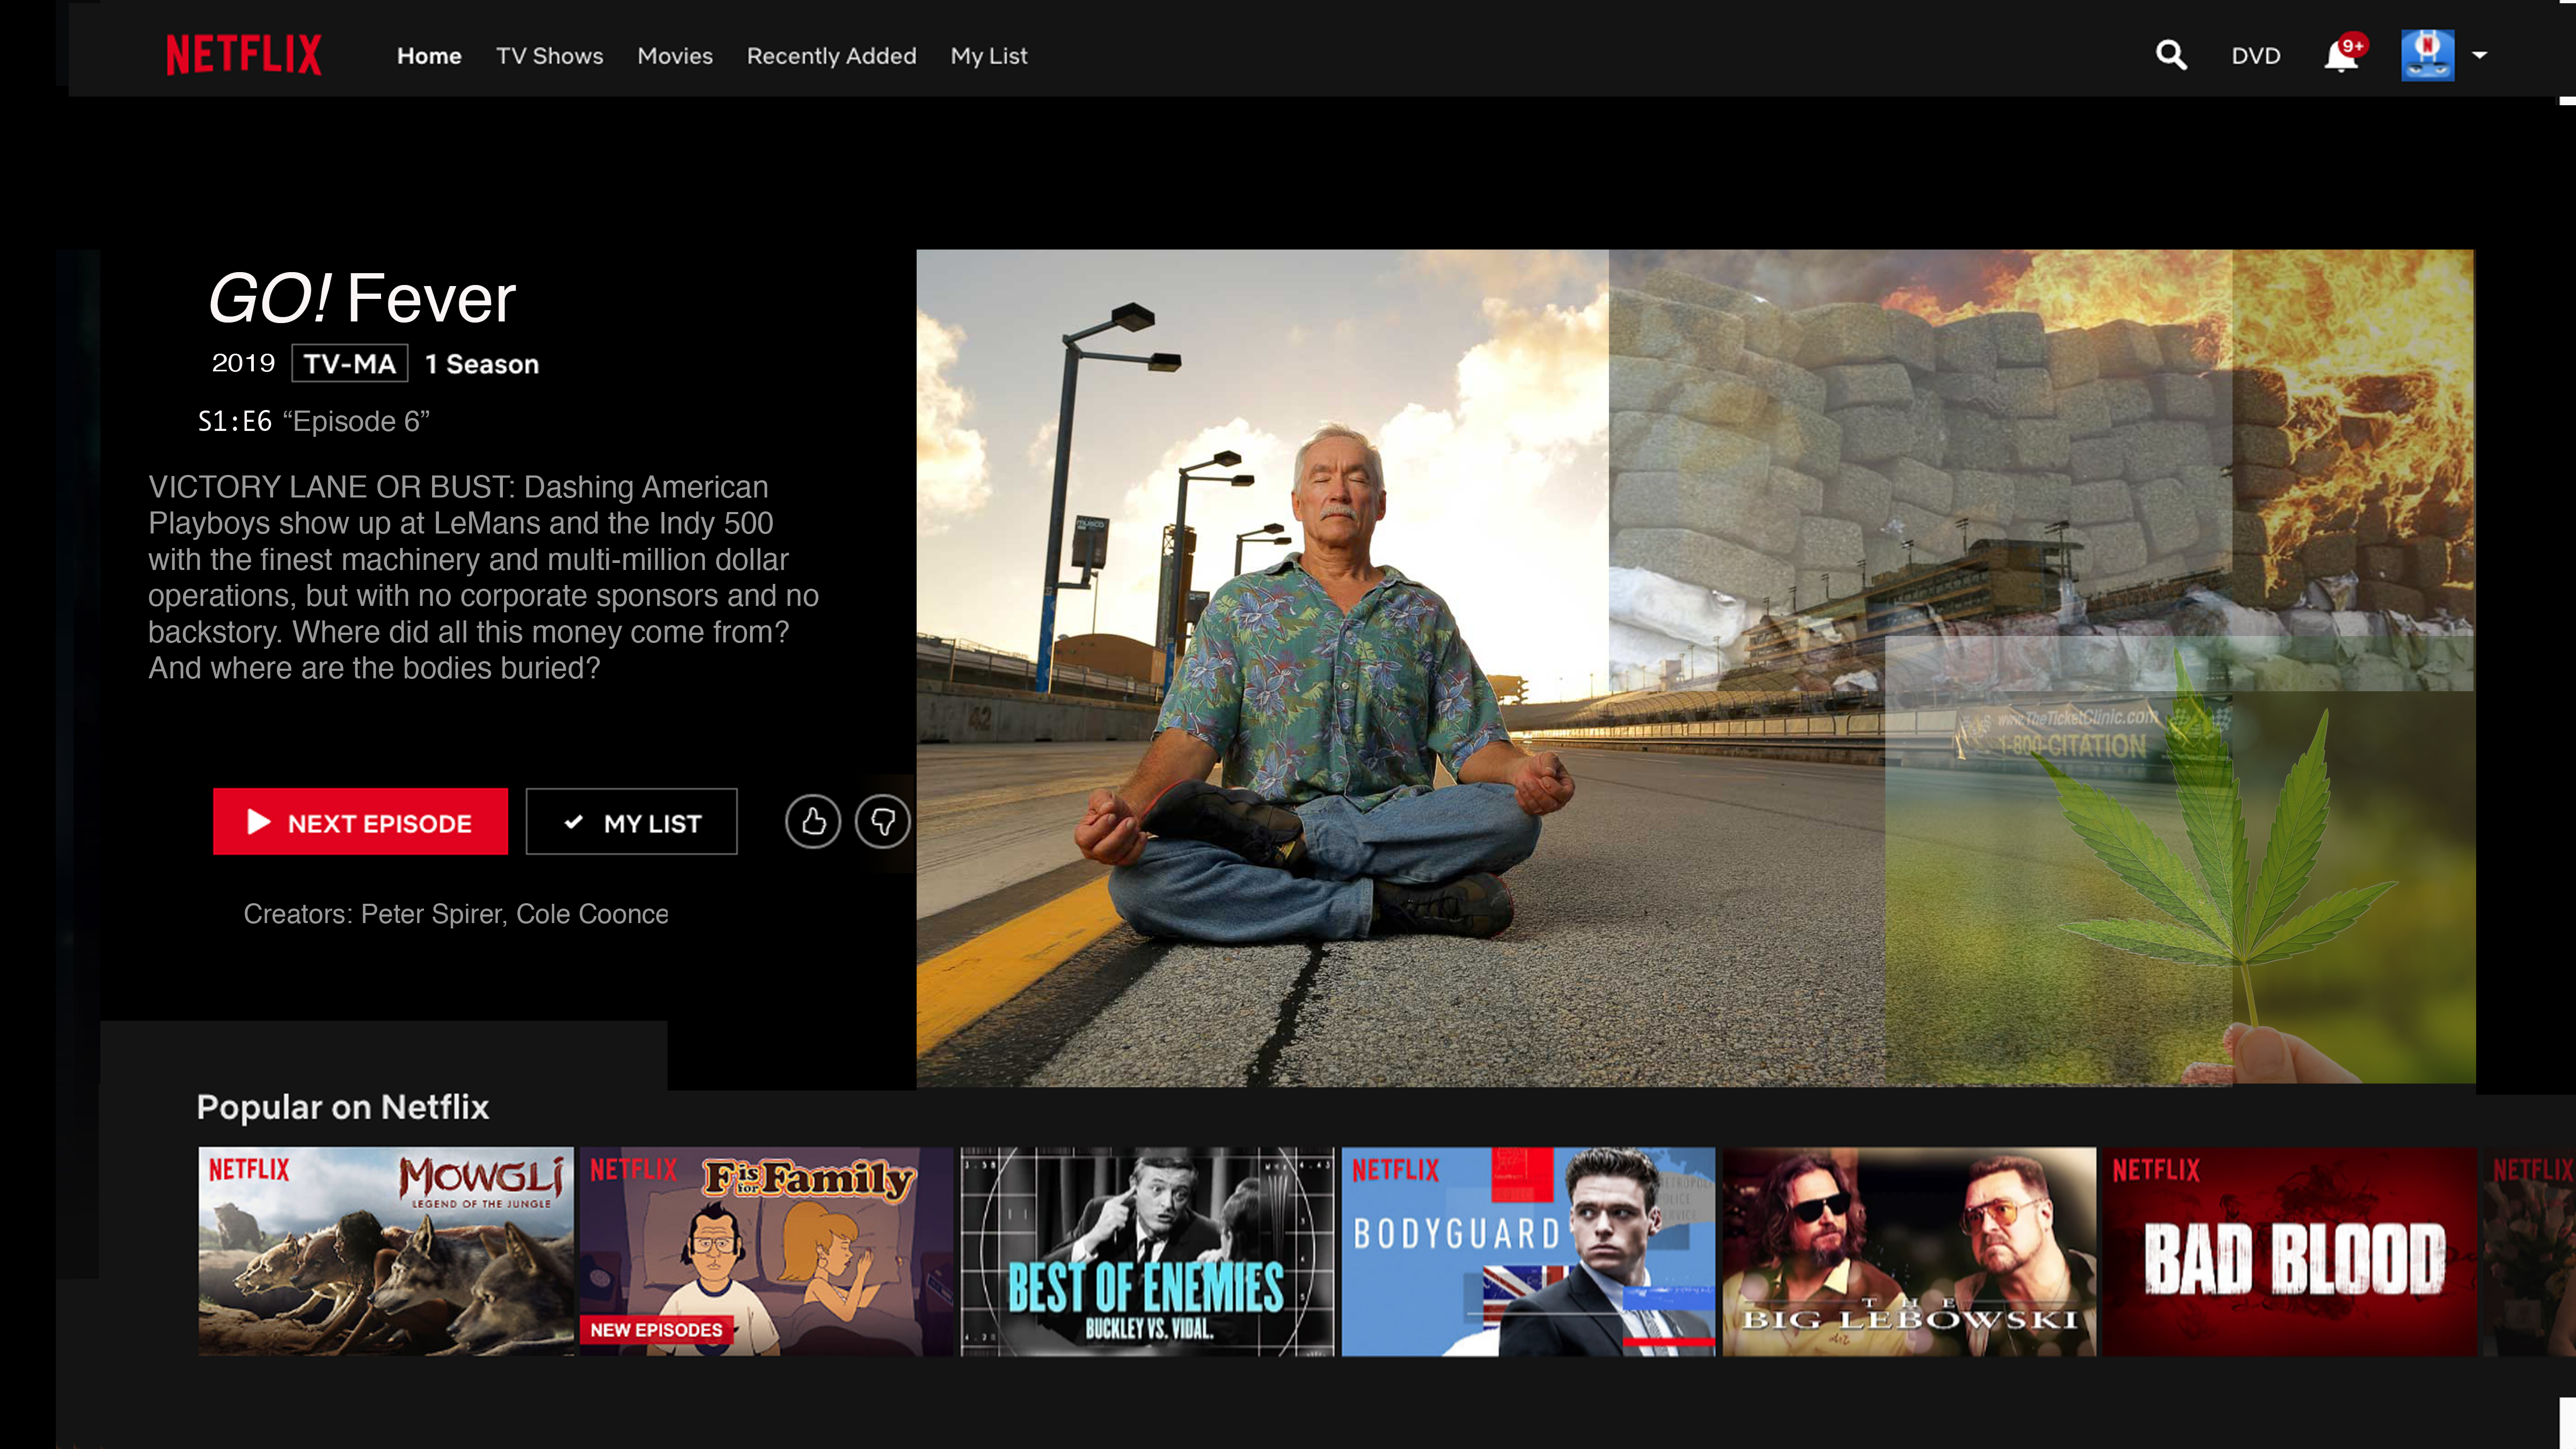Open the Bodyguard thumbnail
The width and height of the screenshot is (2576, 1449).
[x=1527, y=1251]
